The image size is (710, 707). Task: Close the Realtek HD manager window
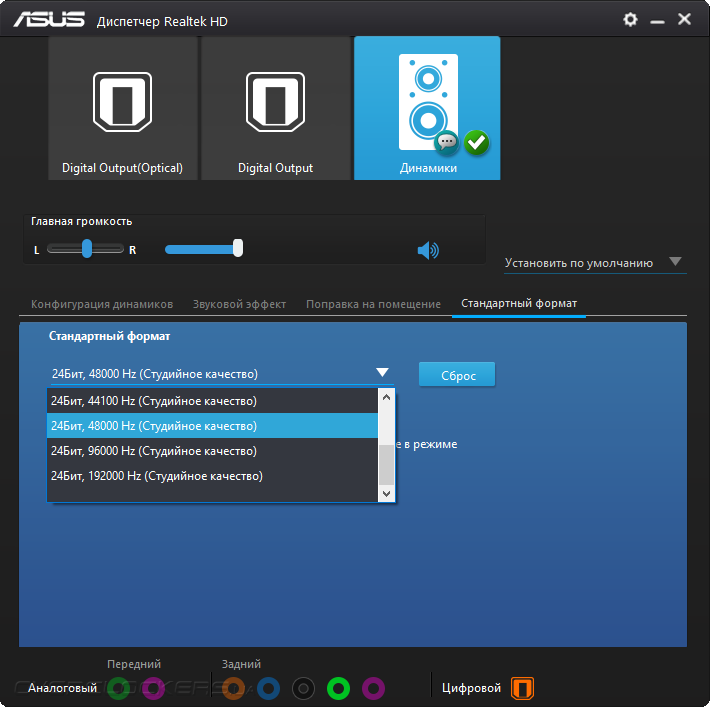[684, 19]
